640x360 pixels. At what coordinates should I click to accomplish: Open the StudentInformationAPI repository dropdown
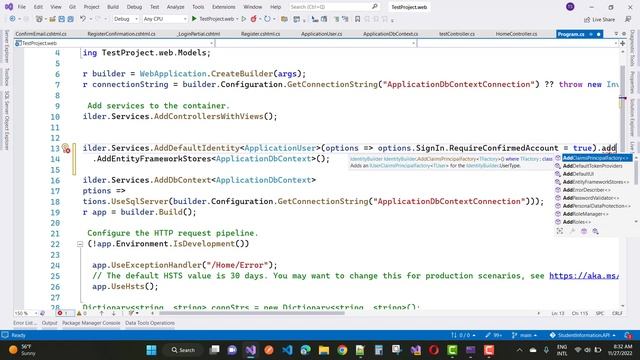[x=583, y=335]
